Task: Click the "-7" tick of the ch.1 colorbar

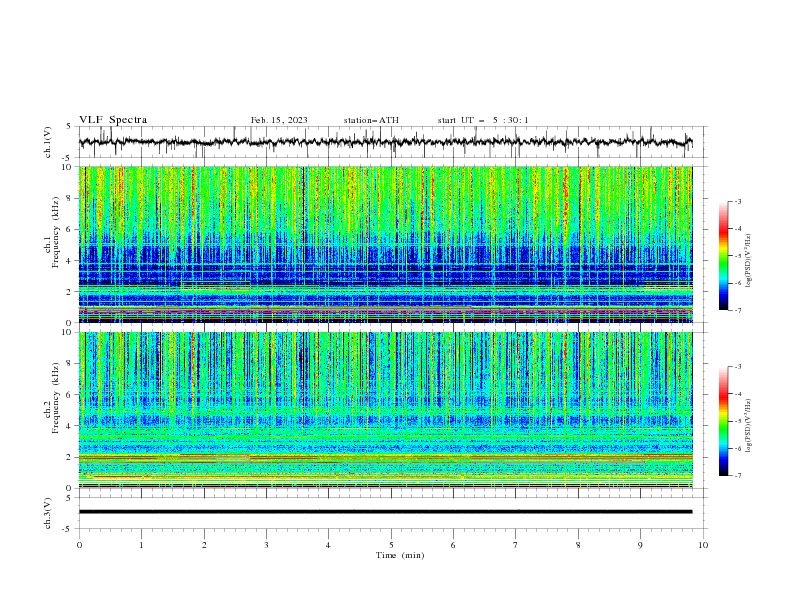Action: point(737,310)
